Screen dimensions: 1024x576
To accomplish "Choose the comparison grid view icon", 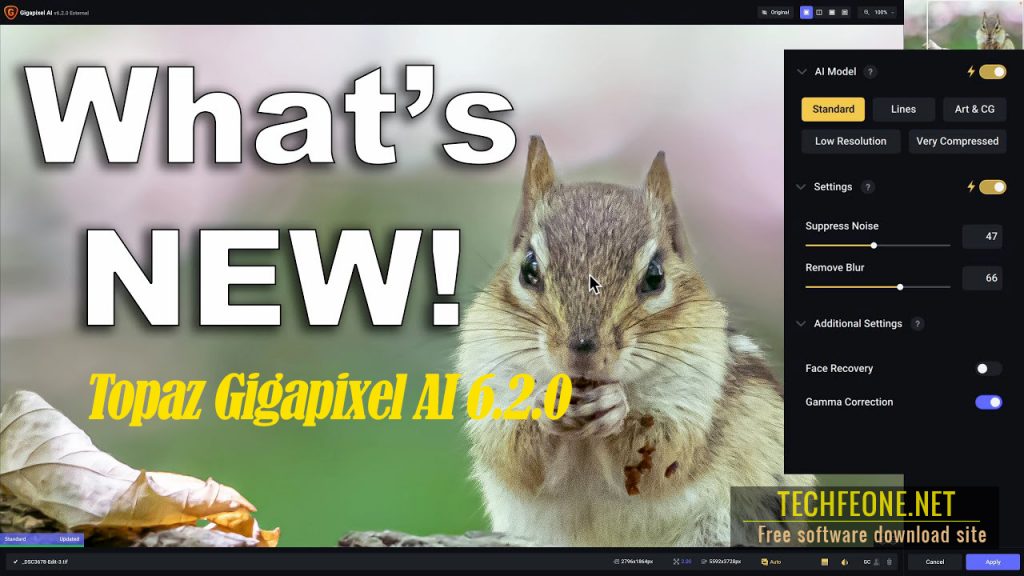I will coord(844,12).
